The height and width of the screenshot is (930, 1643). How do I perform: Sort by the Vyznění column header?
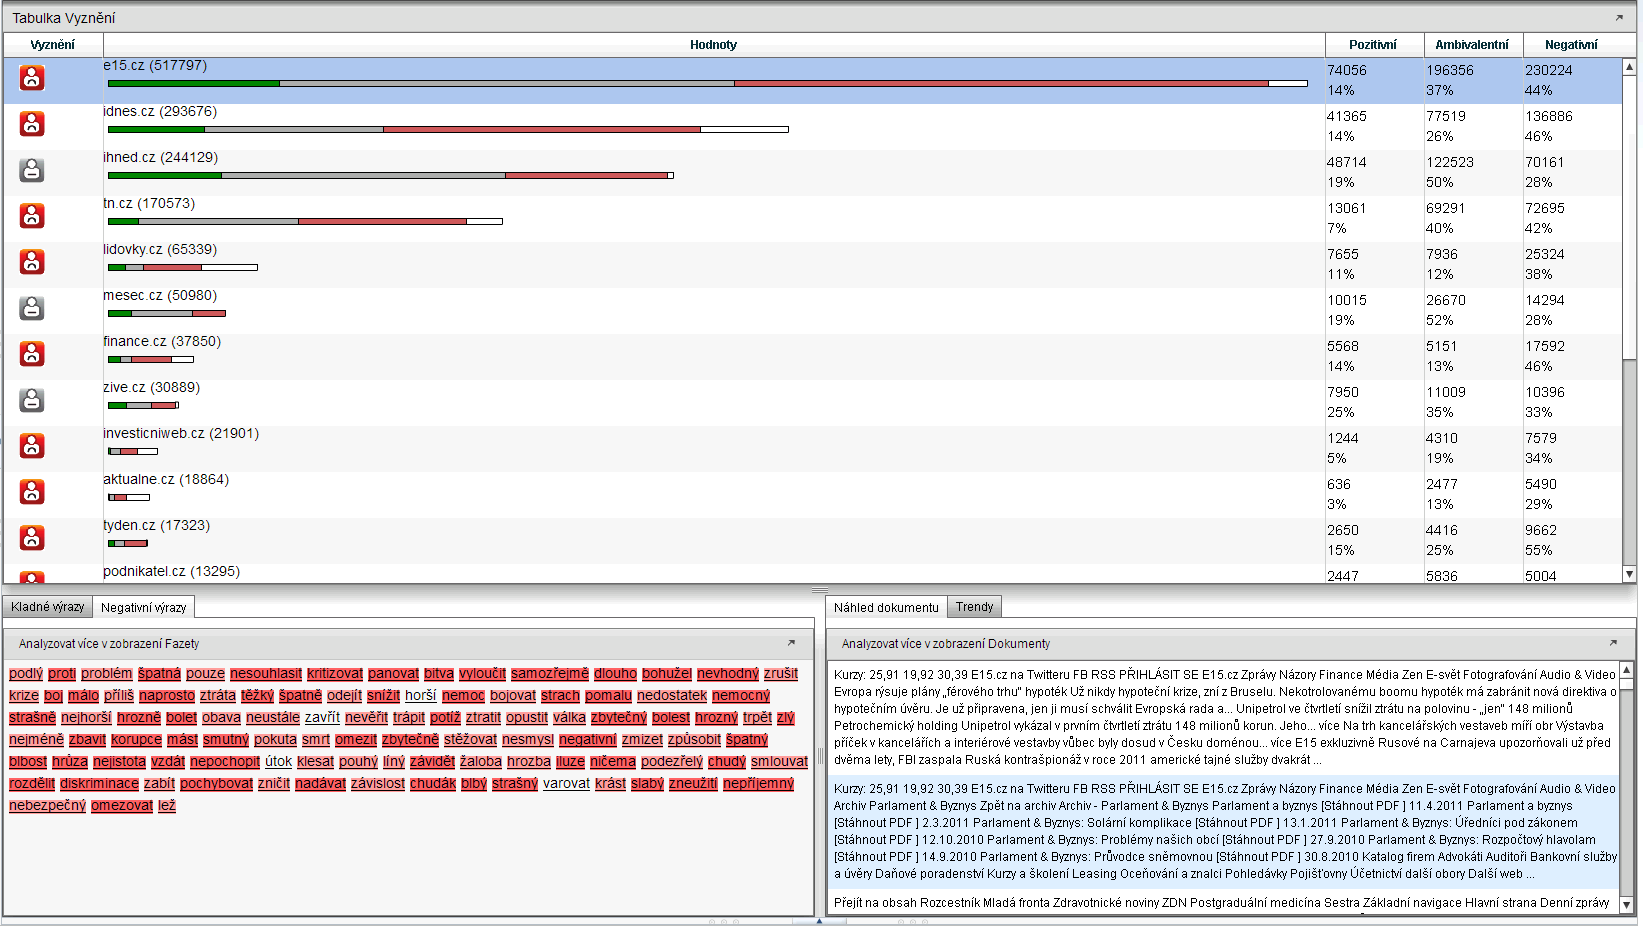53,45
